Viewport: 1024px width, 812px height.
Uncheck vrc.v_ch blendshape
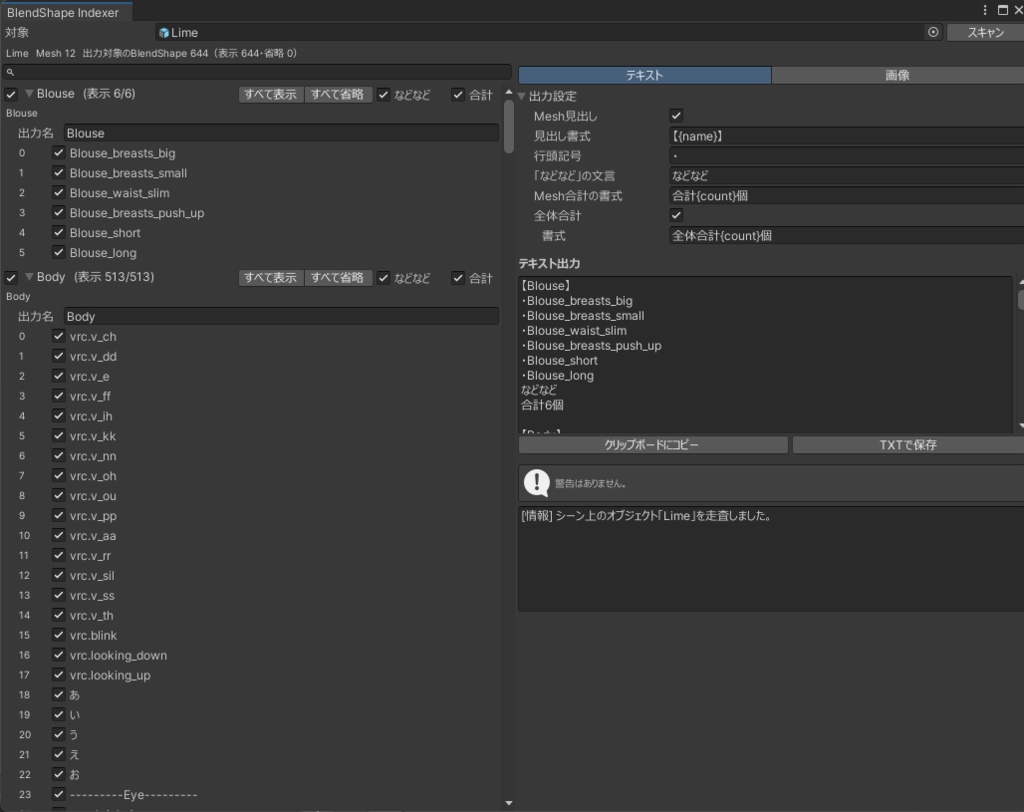[x=59, y=336]
